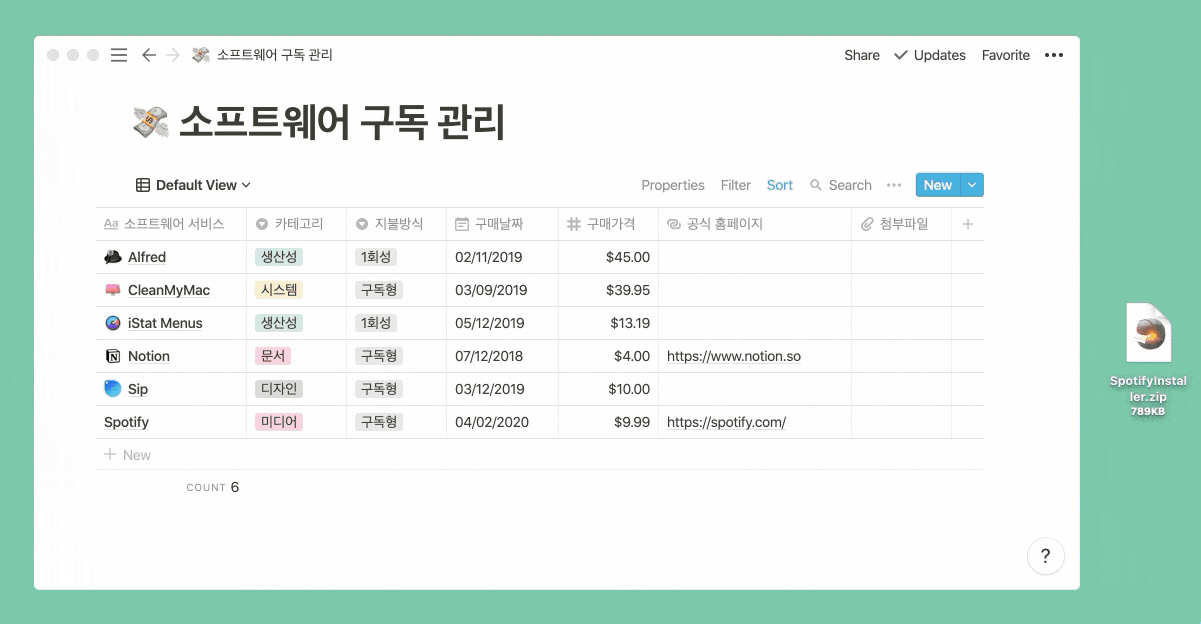The width and height of the screenshot is (1201, 624).
Task: Click the $13.19 price cell
Action: tap(608, 323)
